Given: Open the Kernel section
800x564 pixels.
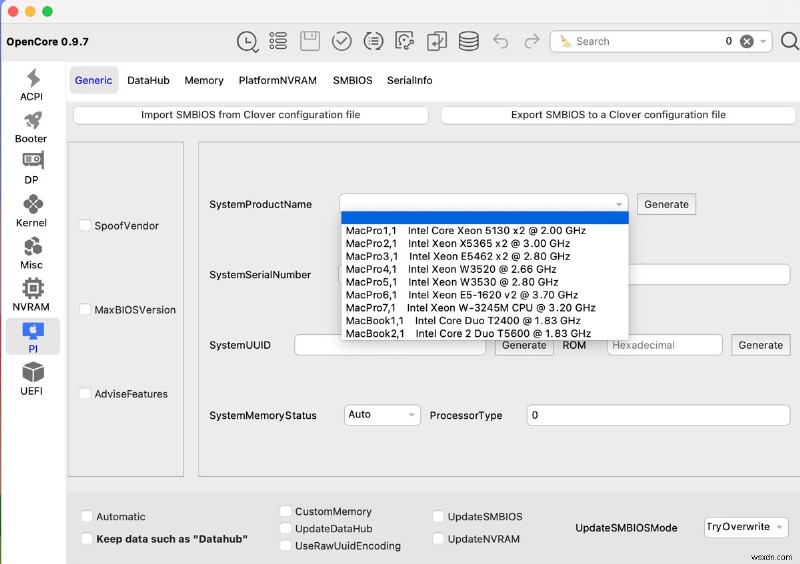Looking at the screenshot, I should (32, 211).
